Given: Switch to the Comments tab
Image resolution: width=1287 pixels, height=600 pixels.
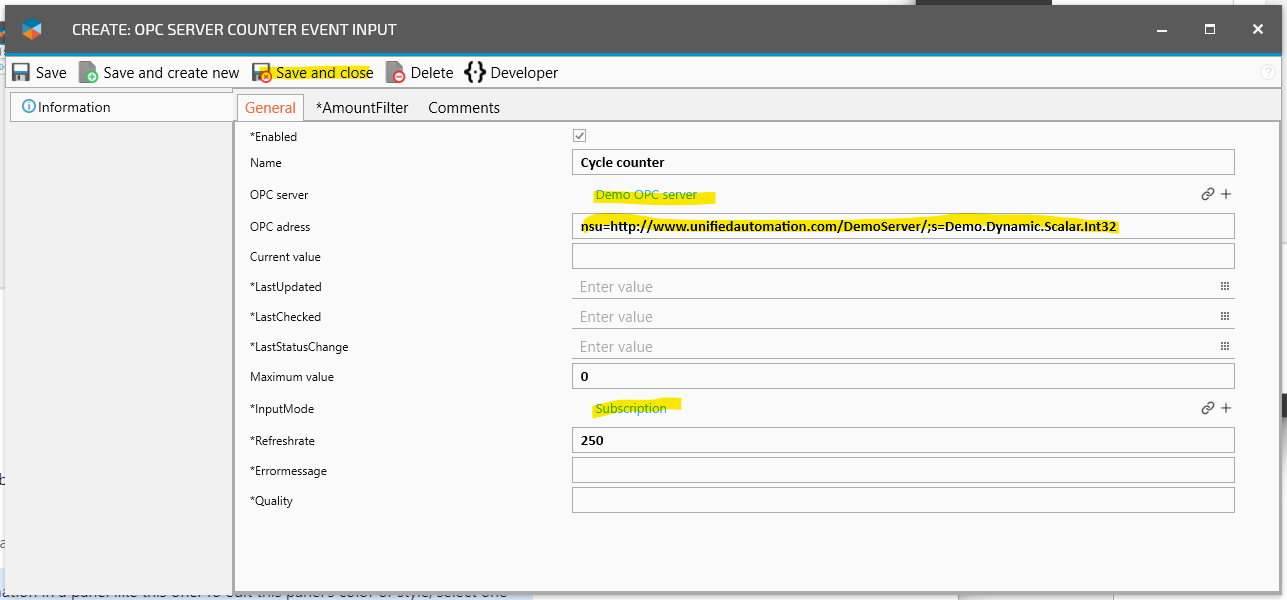Looking at the screenshot, I should point(464,108).
